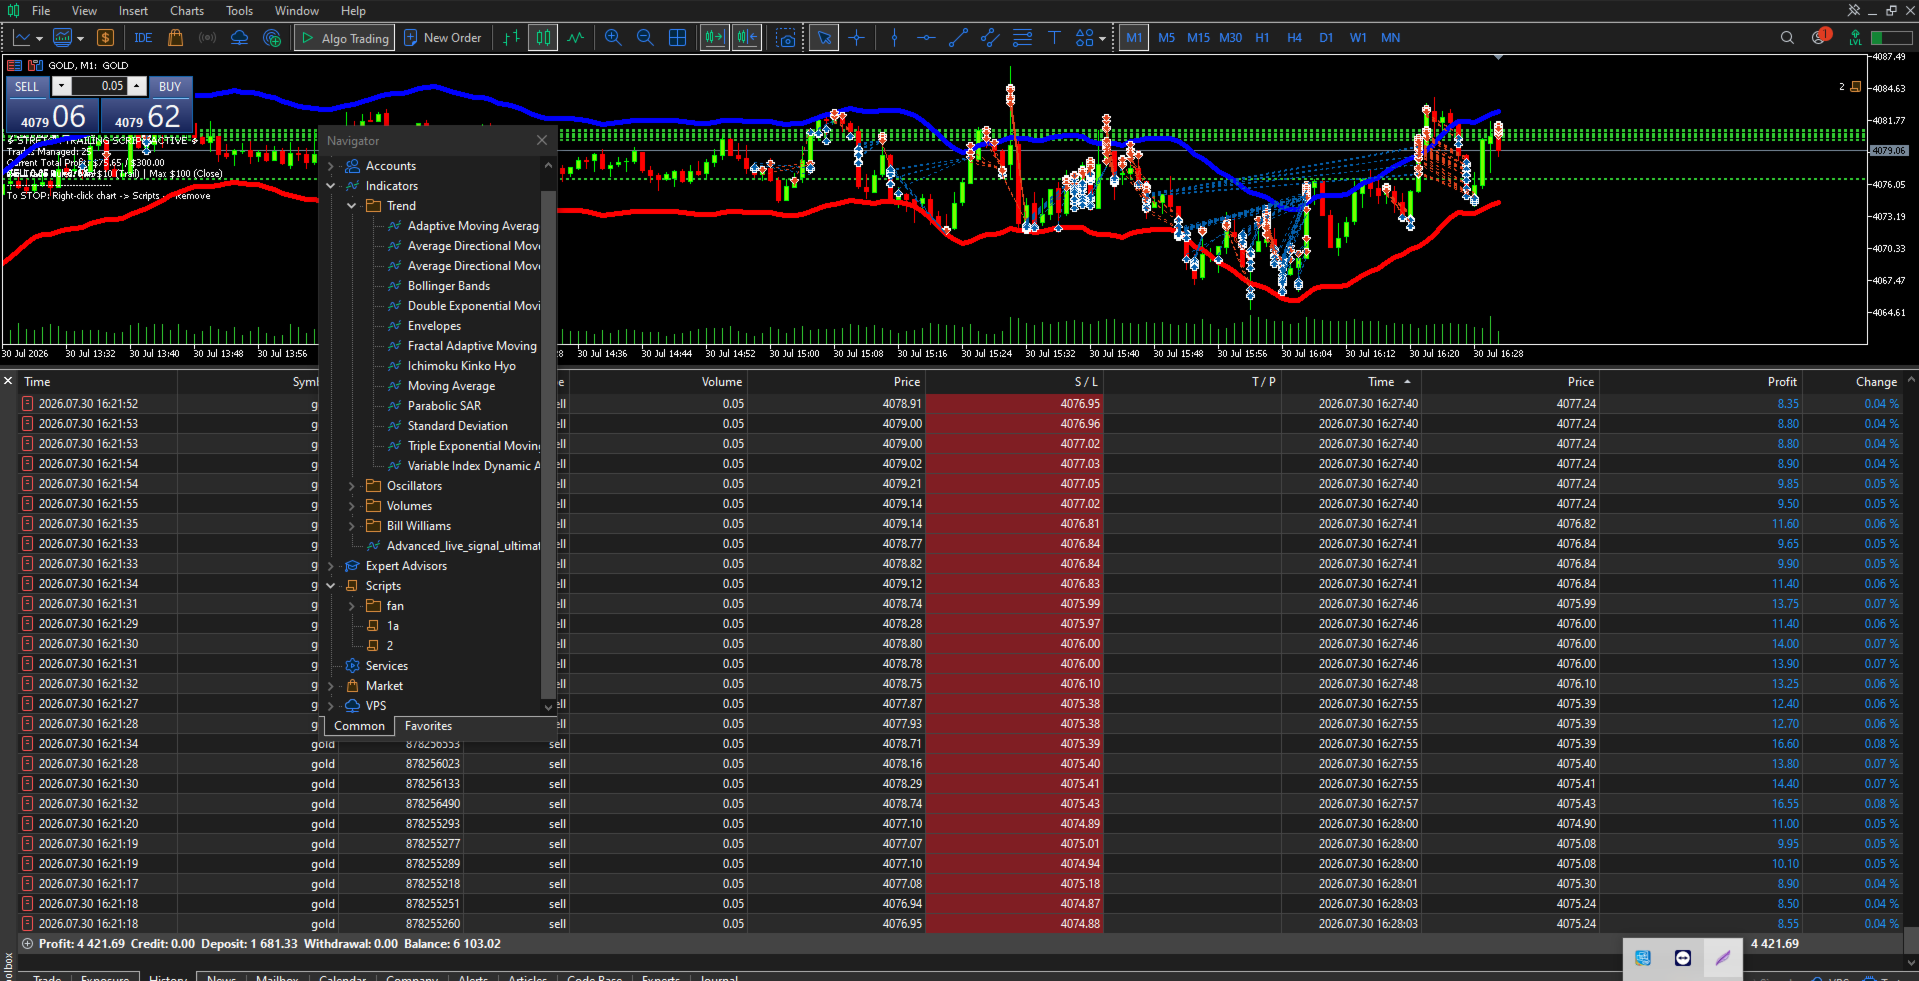Select Bollinger Bands indicator in Navigator
Screen dimensions: 1919x981
[448, 286]
